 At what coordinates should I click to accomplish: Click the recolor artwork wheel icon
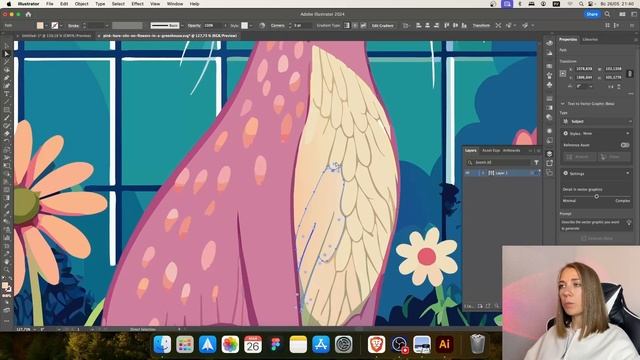(x=262, y=25)
